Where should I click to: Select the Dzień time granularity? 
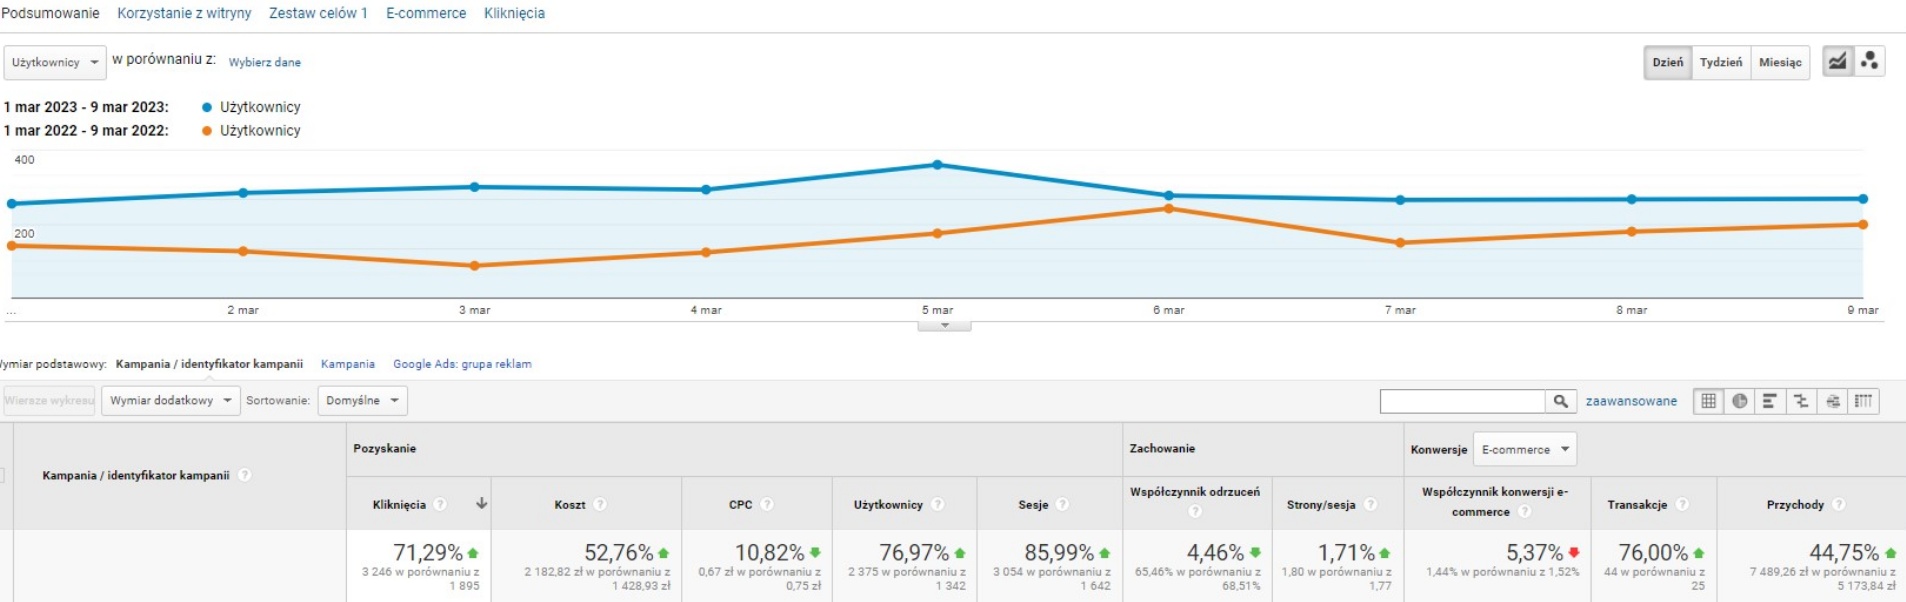click(x=1668, y=62)
